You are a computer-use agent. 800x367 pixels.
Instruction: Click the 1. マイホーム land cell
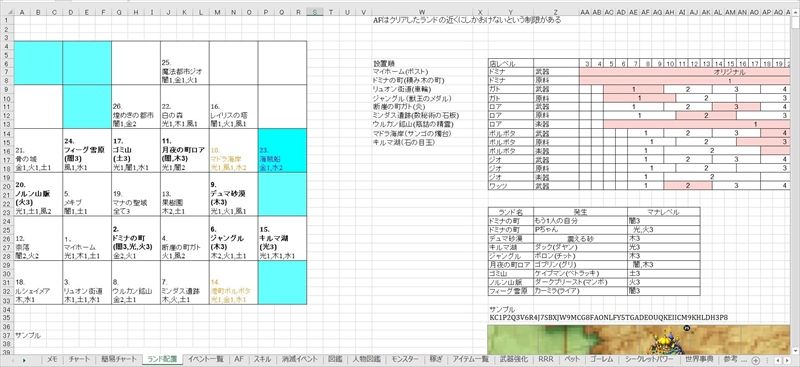point(87,238)
